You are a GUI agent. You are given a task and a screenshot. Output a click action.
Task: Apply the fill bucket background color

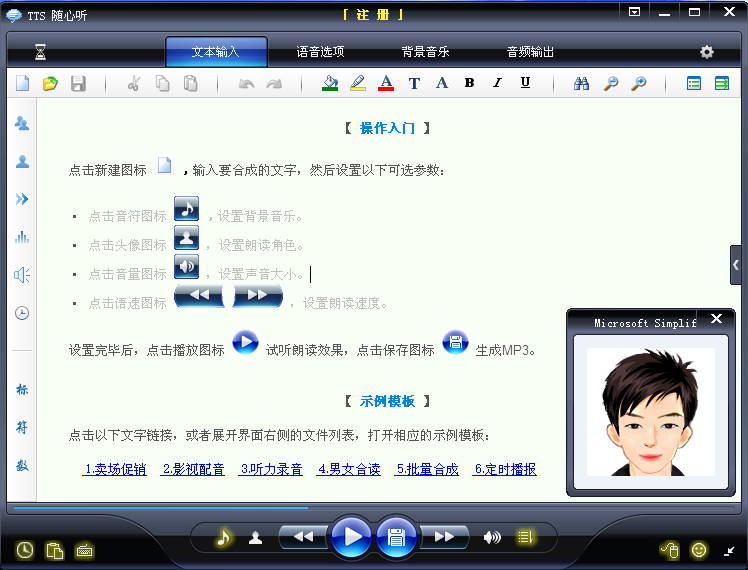[x=330, y=83]
